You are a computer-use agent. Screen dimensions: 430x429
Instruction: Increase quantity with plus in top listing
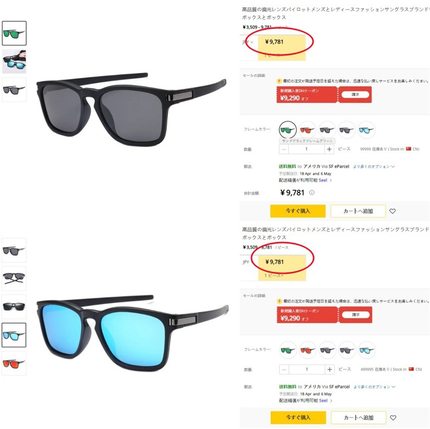point(329,149)
